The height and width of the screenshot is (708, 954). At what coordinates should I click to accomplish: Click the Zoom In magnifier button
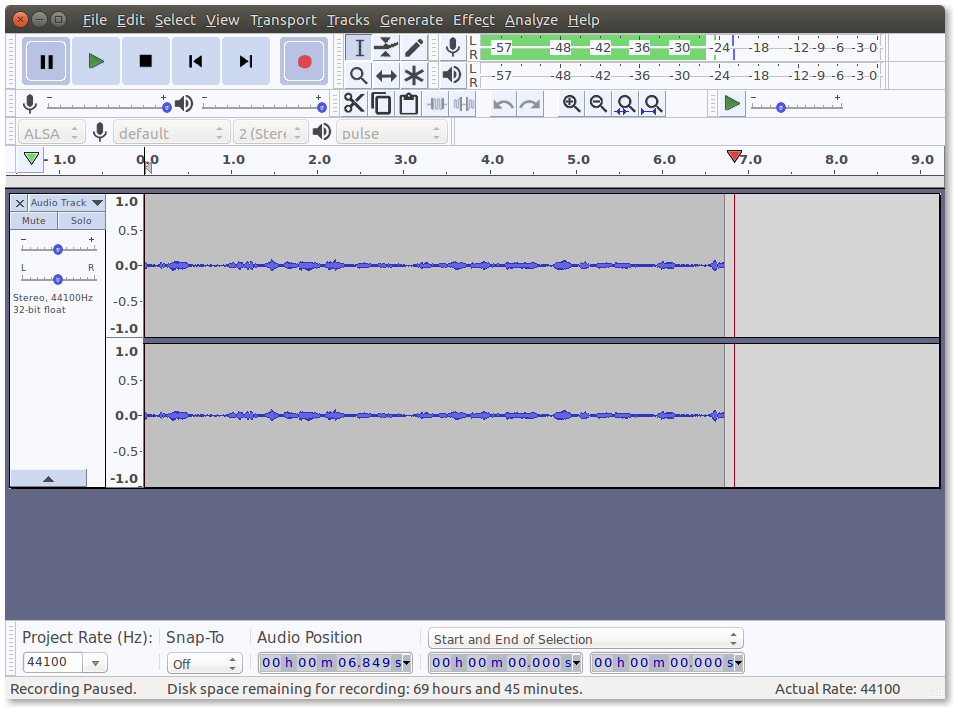tap(571, 103)
